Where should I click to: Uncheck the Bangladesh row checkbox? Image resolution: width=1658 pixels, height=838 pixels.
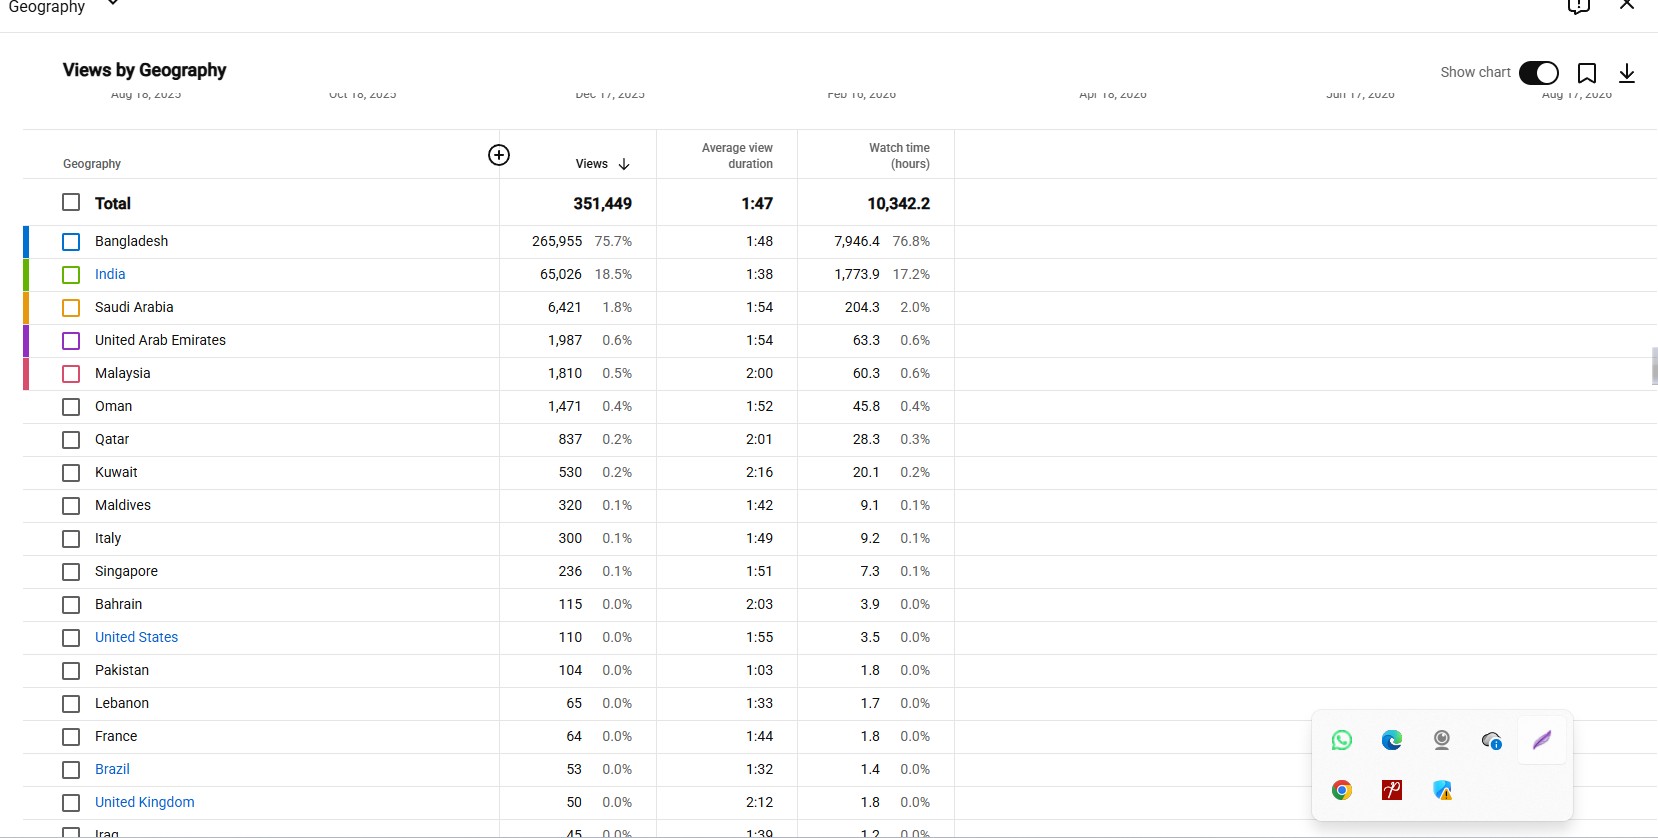71,241
